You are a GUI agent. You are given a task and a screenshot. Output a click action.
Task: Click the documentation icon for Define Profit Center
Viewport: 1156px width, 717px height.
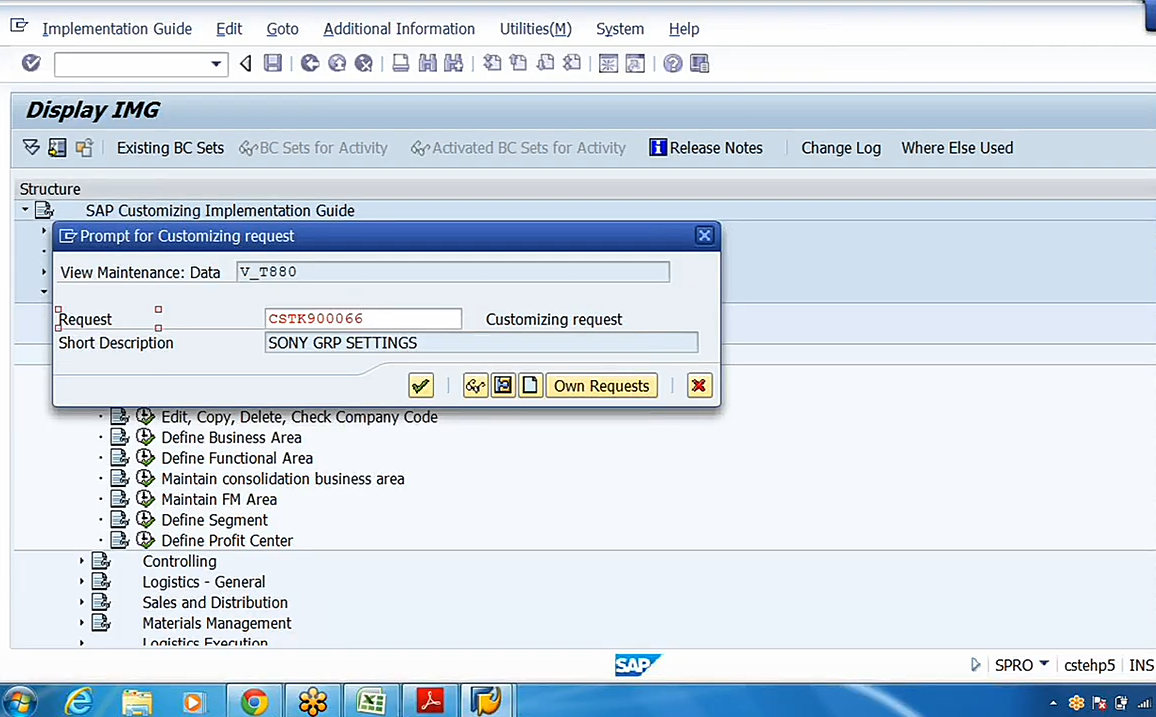(x=120, y=540)
